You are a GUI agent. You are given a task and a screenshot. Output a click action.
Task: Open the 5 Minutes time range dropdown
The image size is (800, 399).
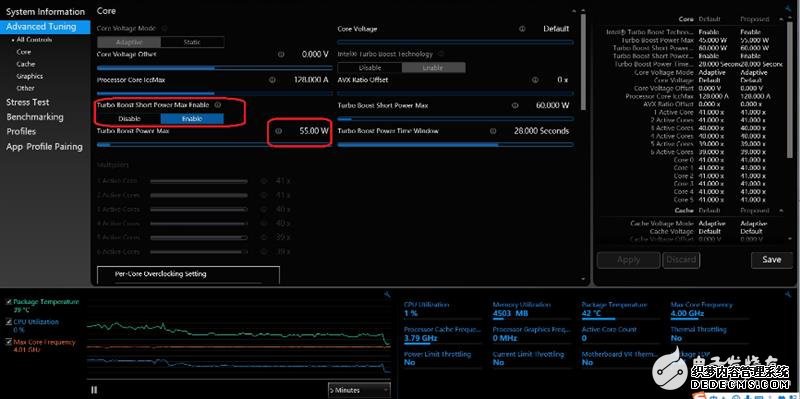359,390
